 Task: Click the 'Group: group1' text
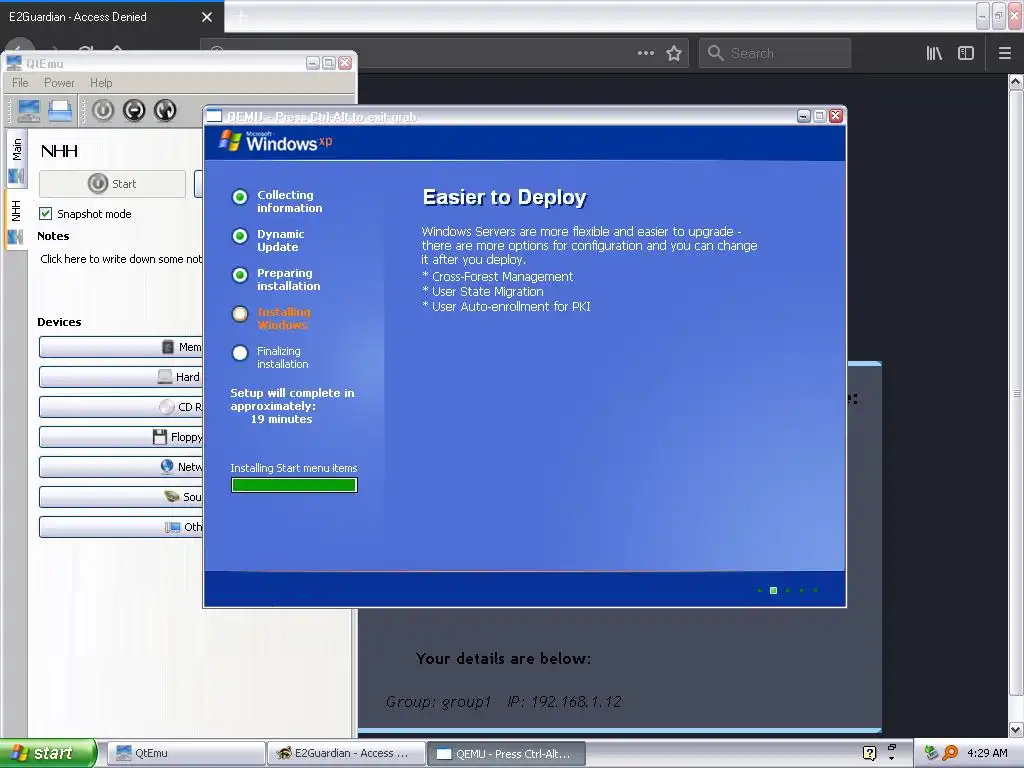click(438, 702)
